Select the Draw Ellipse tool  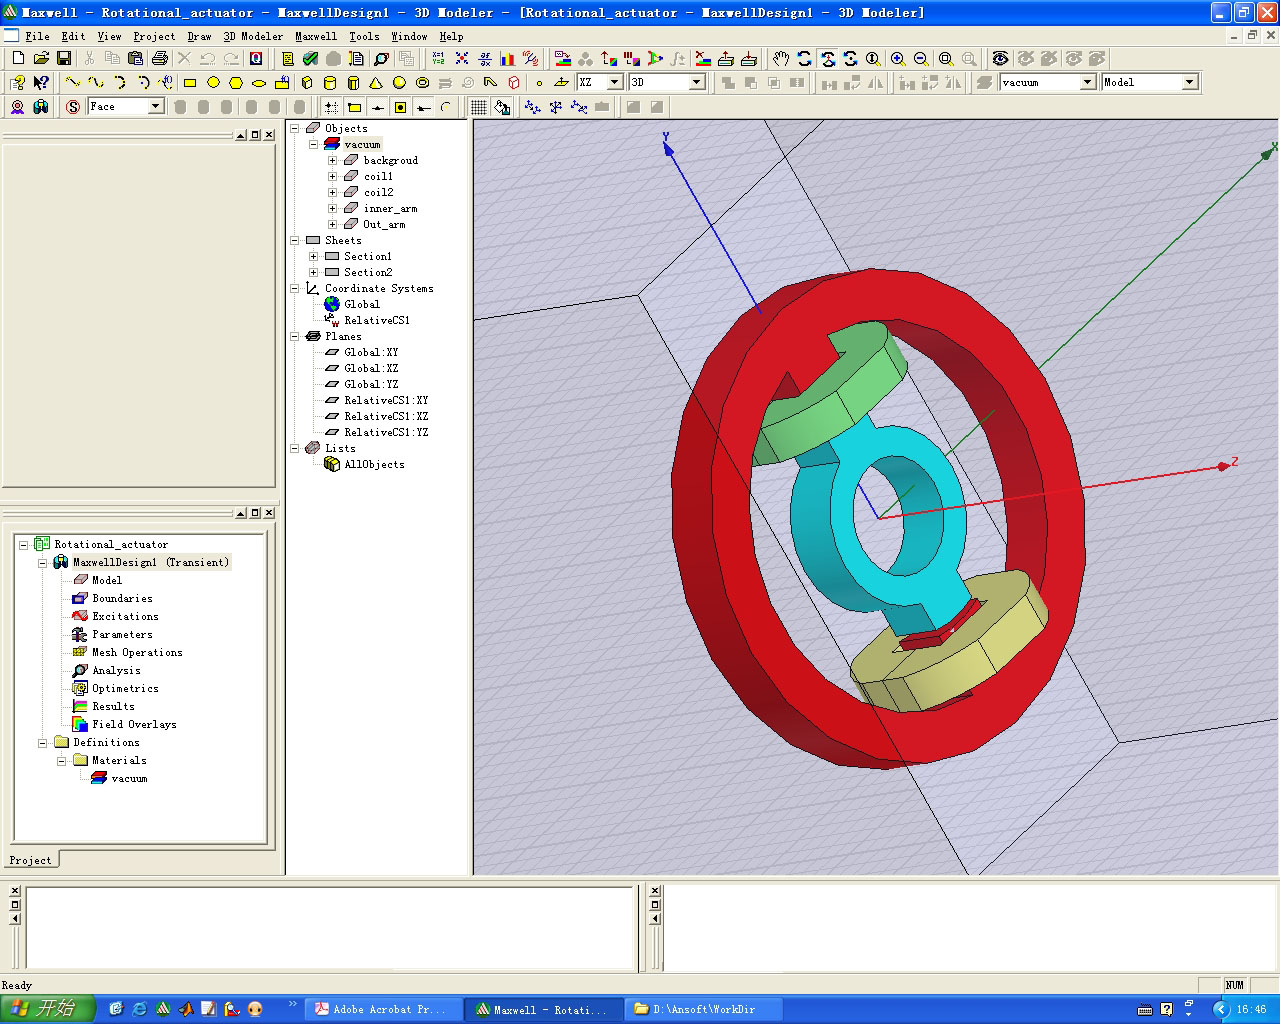click(x=259, y=83)
